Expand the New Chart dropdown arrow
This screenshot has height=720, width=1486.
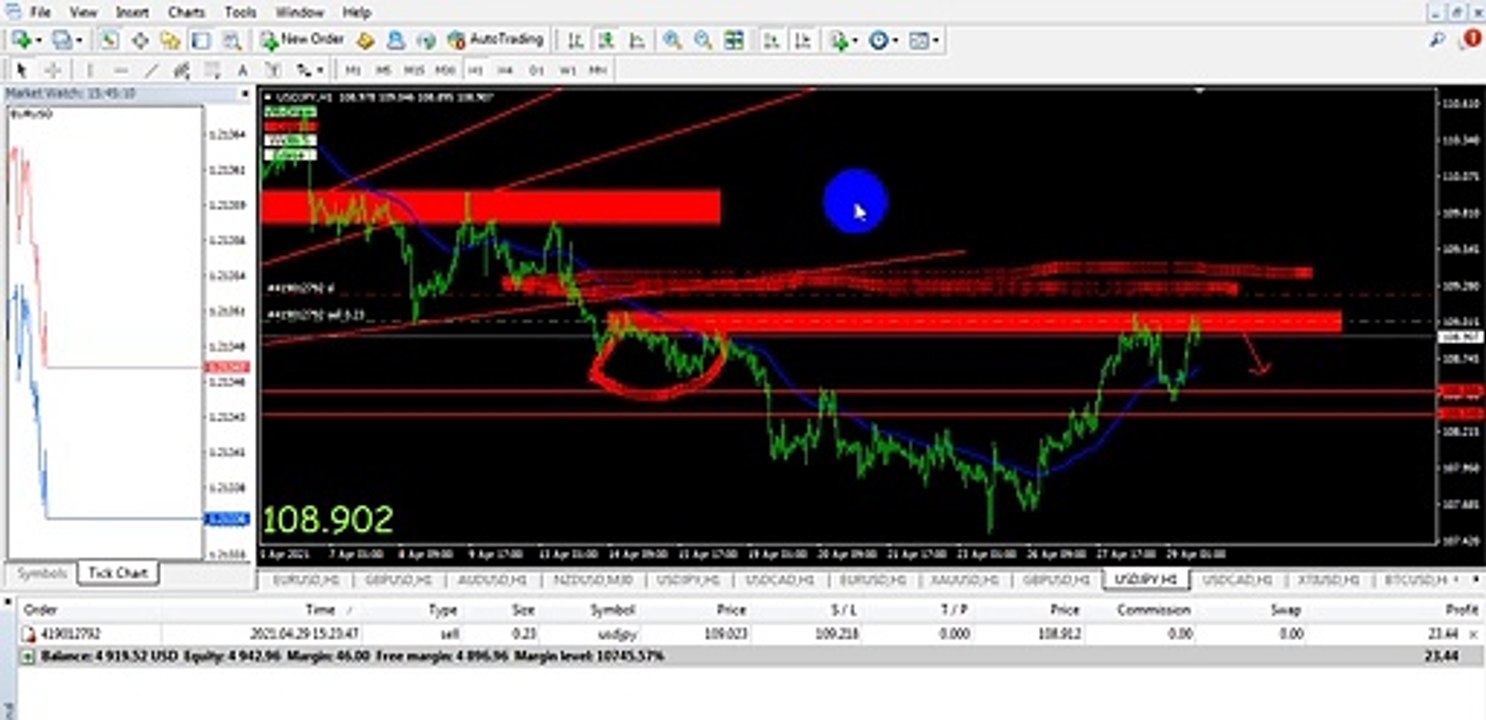(x=39, y=41)
